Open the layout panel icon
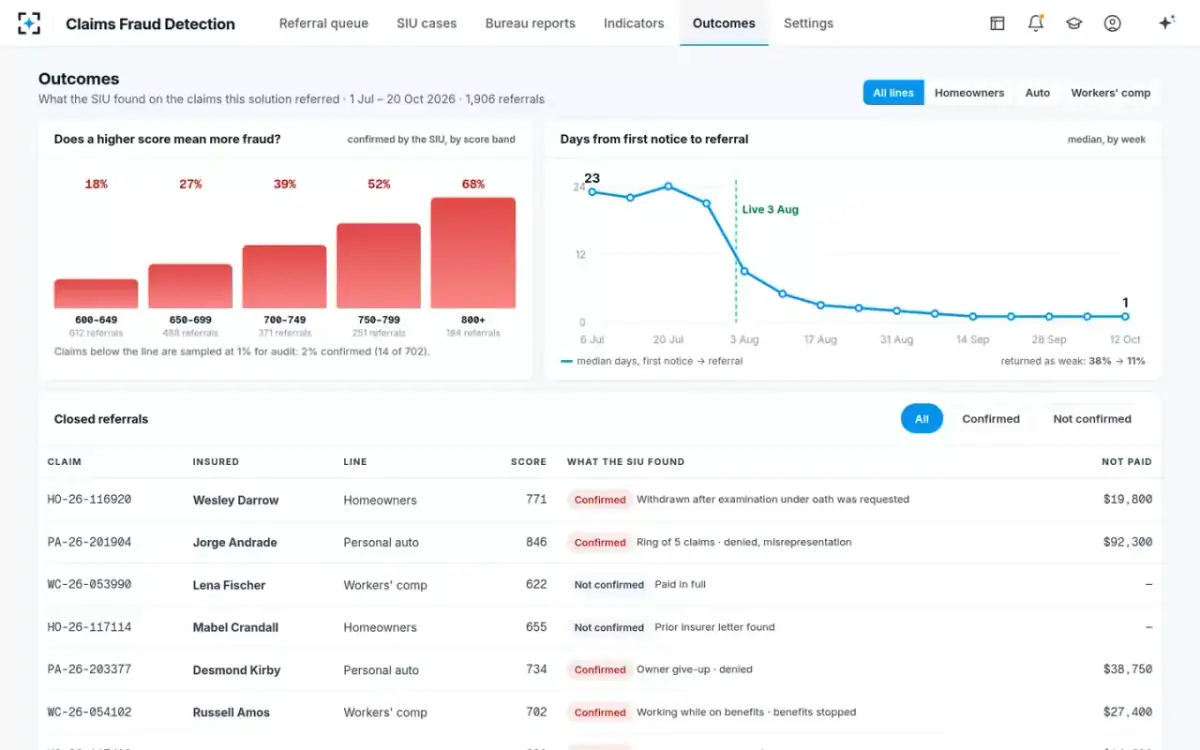The width and height of the screenshot is (1200, 750). 997,23
